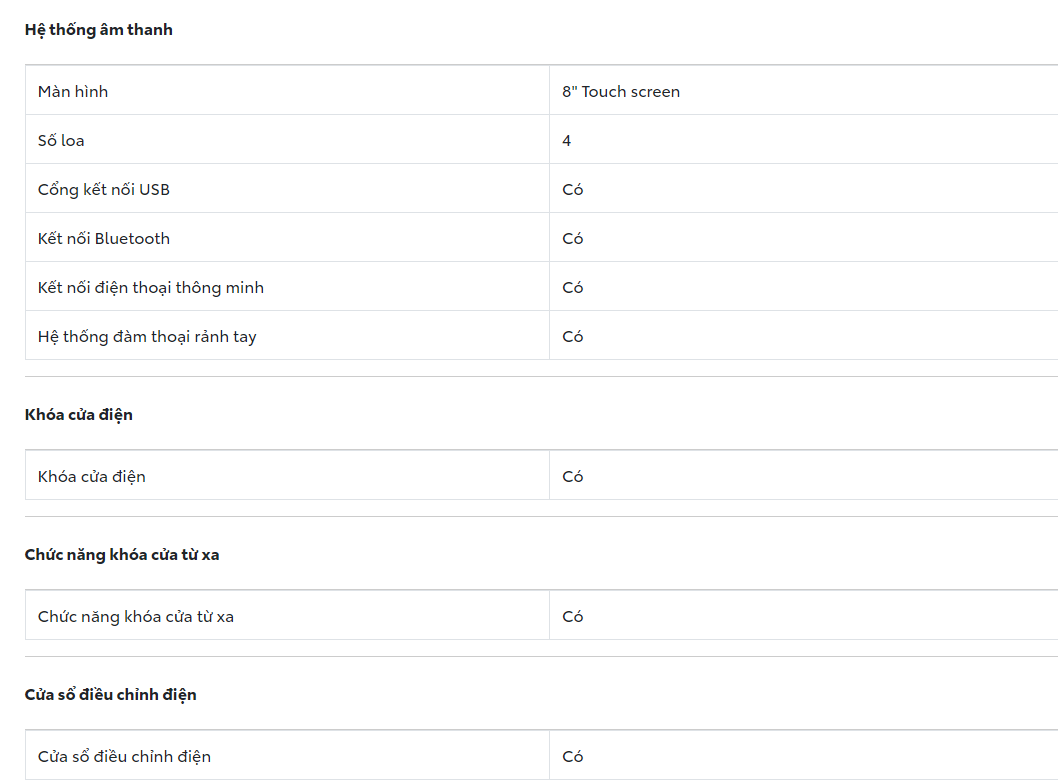Select the "Số loa" row label

click(x=61, y=141)
